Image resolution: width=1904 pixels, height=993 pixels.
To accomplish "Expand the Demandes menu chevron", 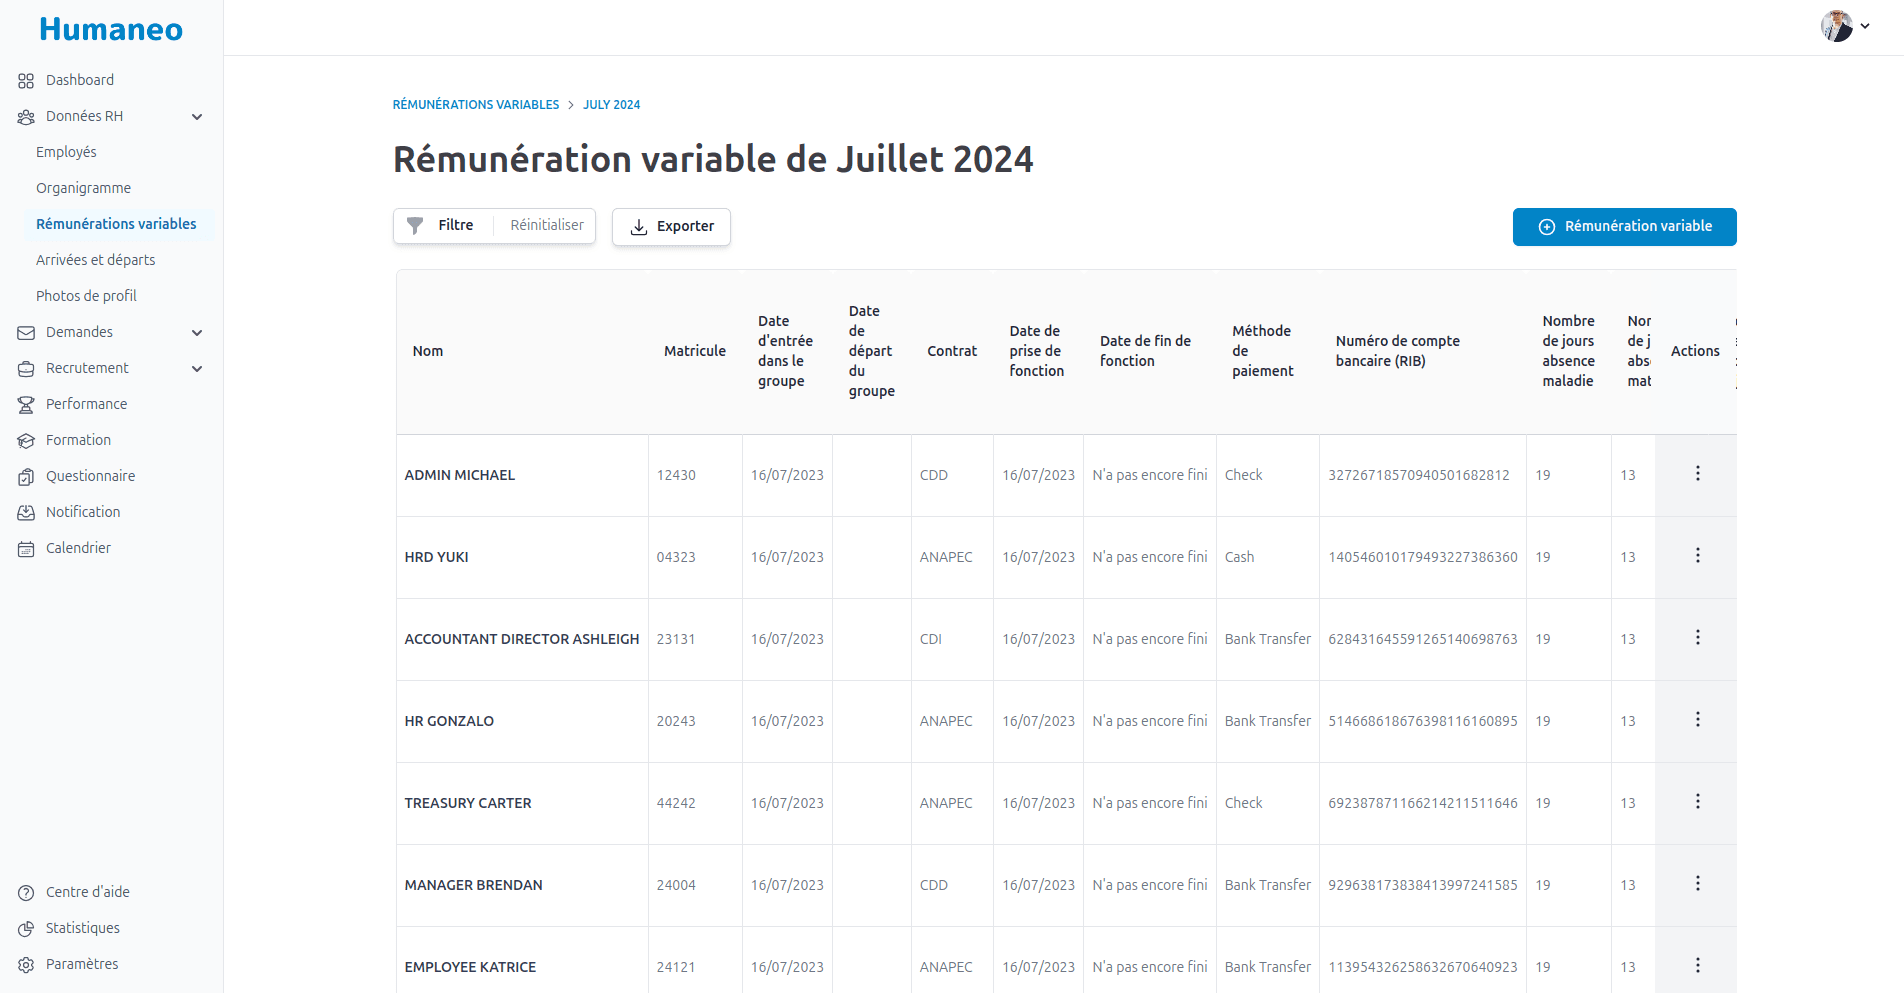I will 197,333.
